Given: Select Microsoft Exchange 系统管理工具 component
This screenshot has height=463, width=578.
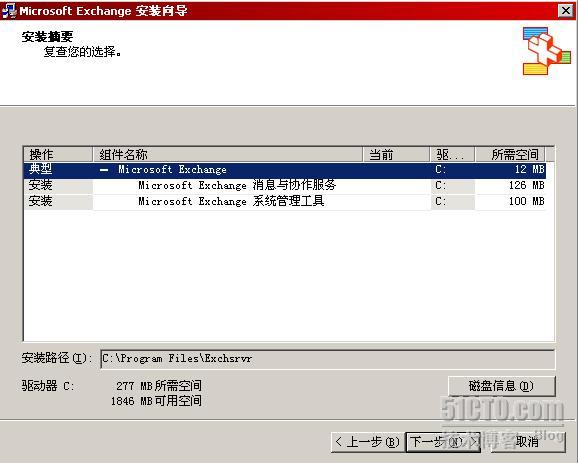Looking at the screenshot, I should click(x=231, y=202).
